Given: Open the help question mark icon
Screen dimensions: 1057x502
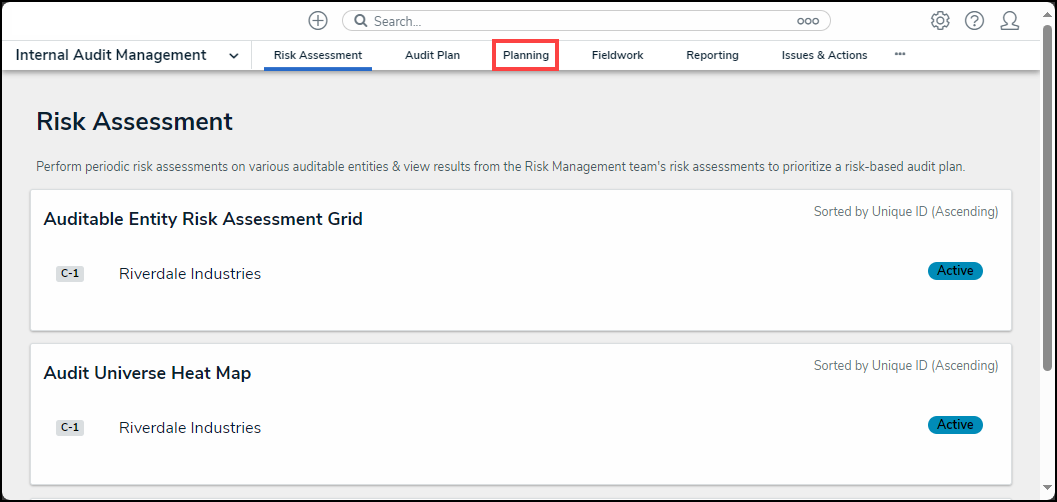Looking at the screenshot, I should click(974, 21).
